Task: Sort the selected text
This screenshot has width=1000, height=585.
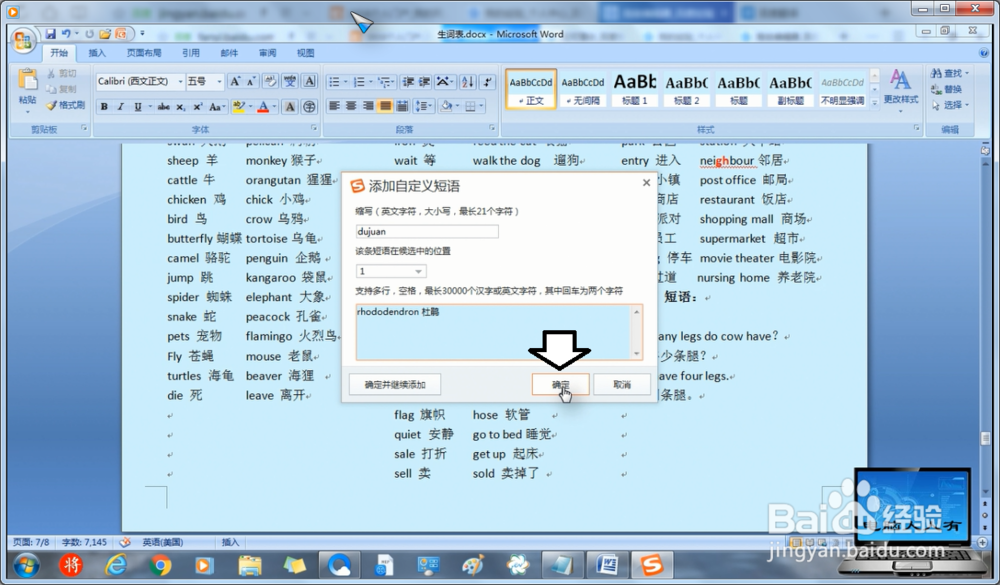Action: pos(467,82)
